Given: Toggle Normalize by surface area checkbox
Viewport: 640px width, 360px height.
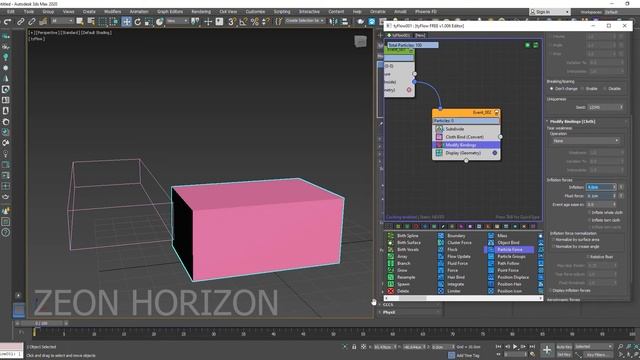Looking at the screenshot, I should pos(553,240).
